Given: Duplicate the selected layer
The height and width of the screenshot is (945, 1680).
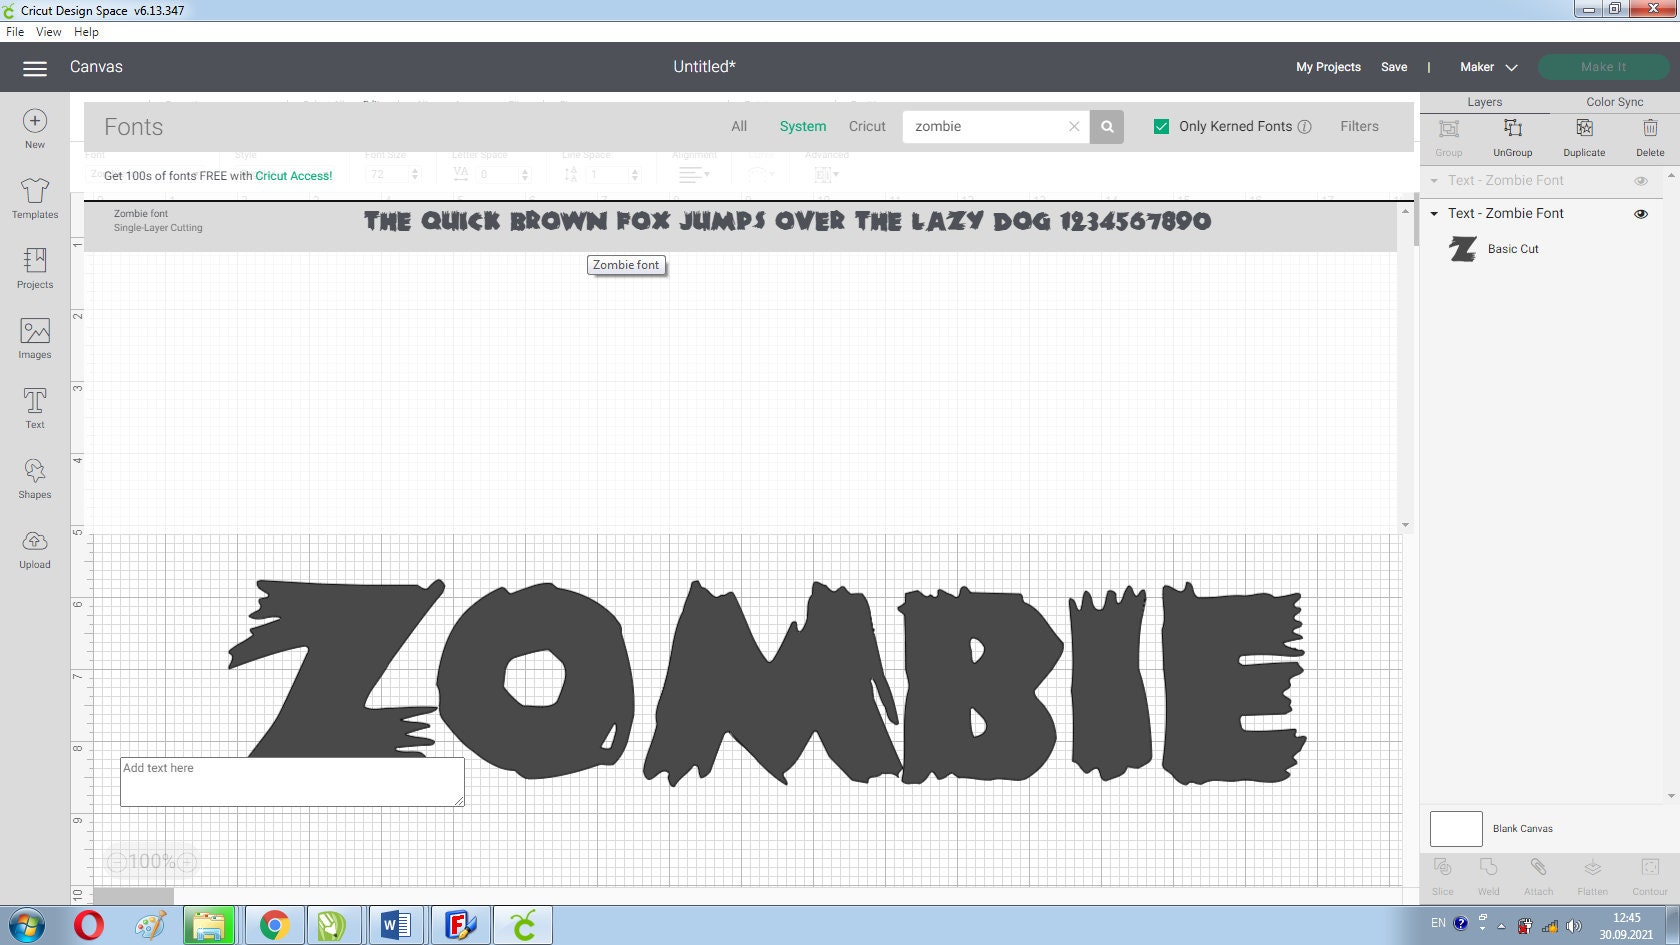Looking at the screenshot, I should pos(1583,135).
